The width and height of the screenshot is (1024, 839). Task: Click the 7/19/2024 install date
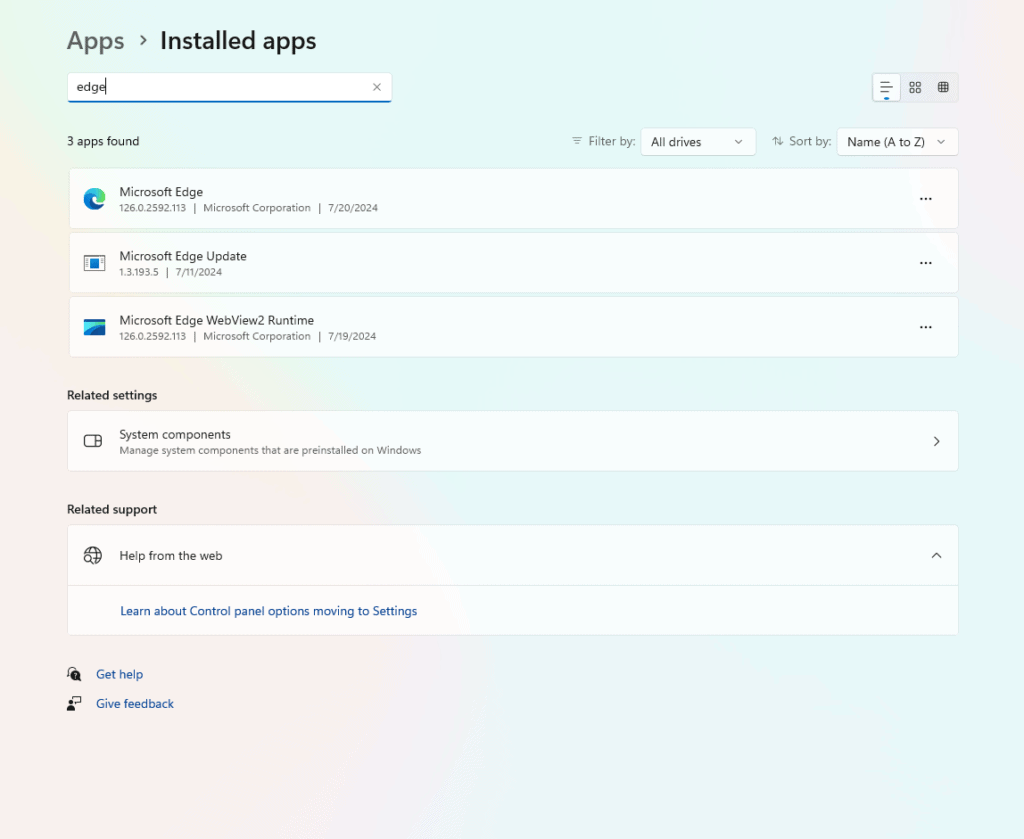point(352,336)
